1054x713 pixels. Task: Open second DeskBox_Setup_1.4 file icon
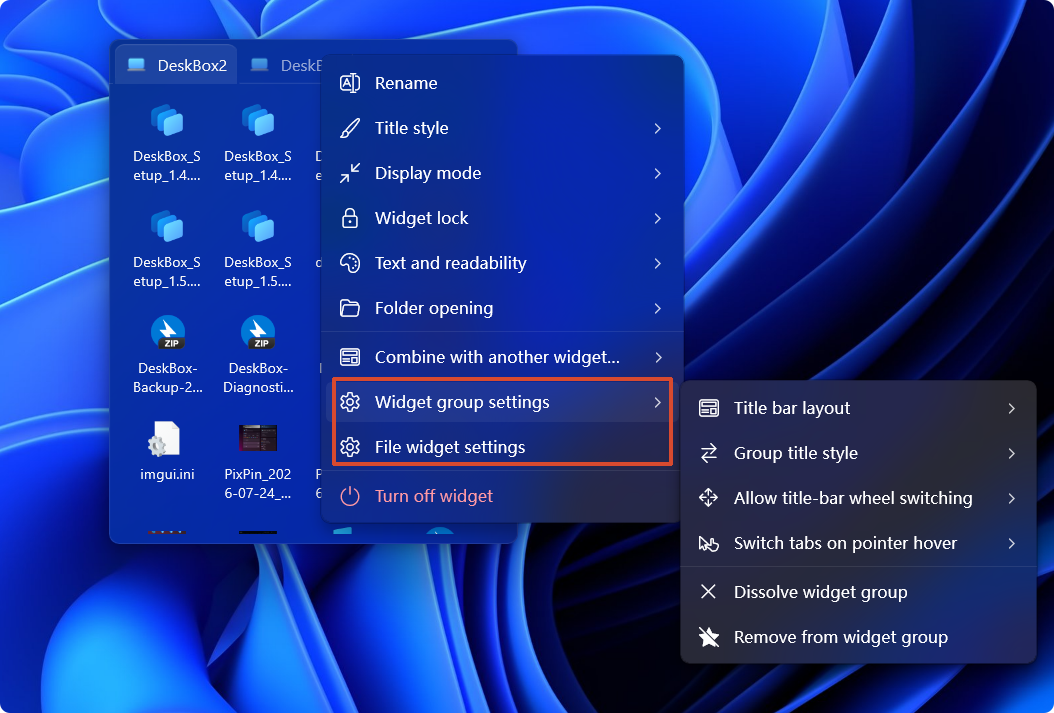[258, 121]
